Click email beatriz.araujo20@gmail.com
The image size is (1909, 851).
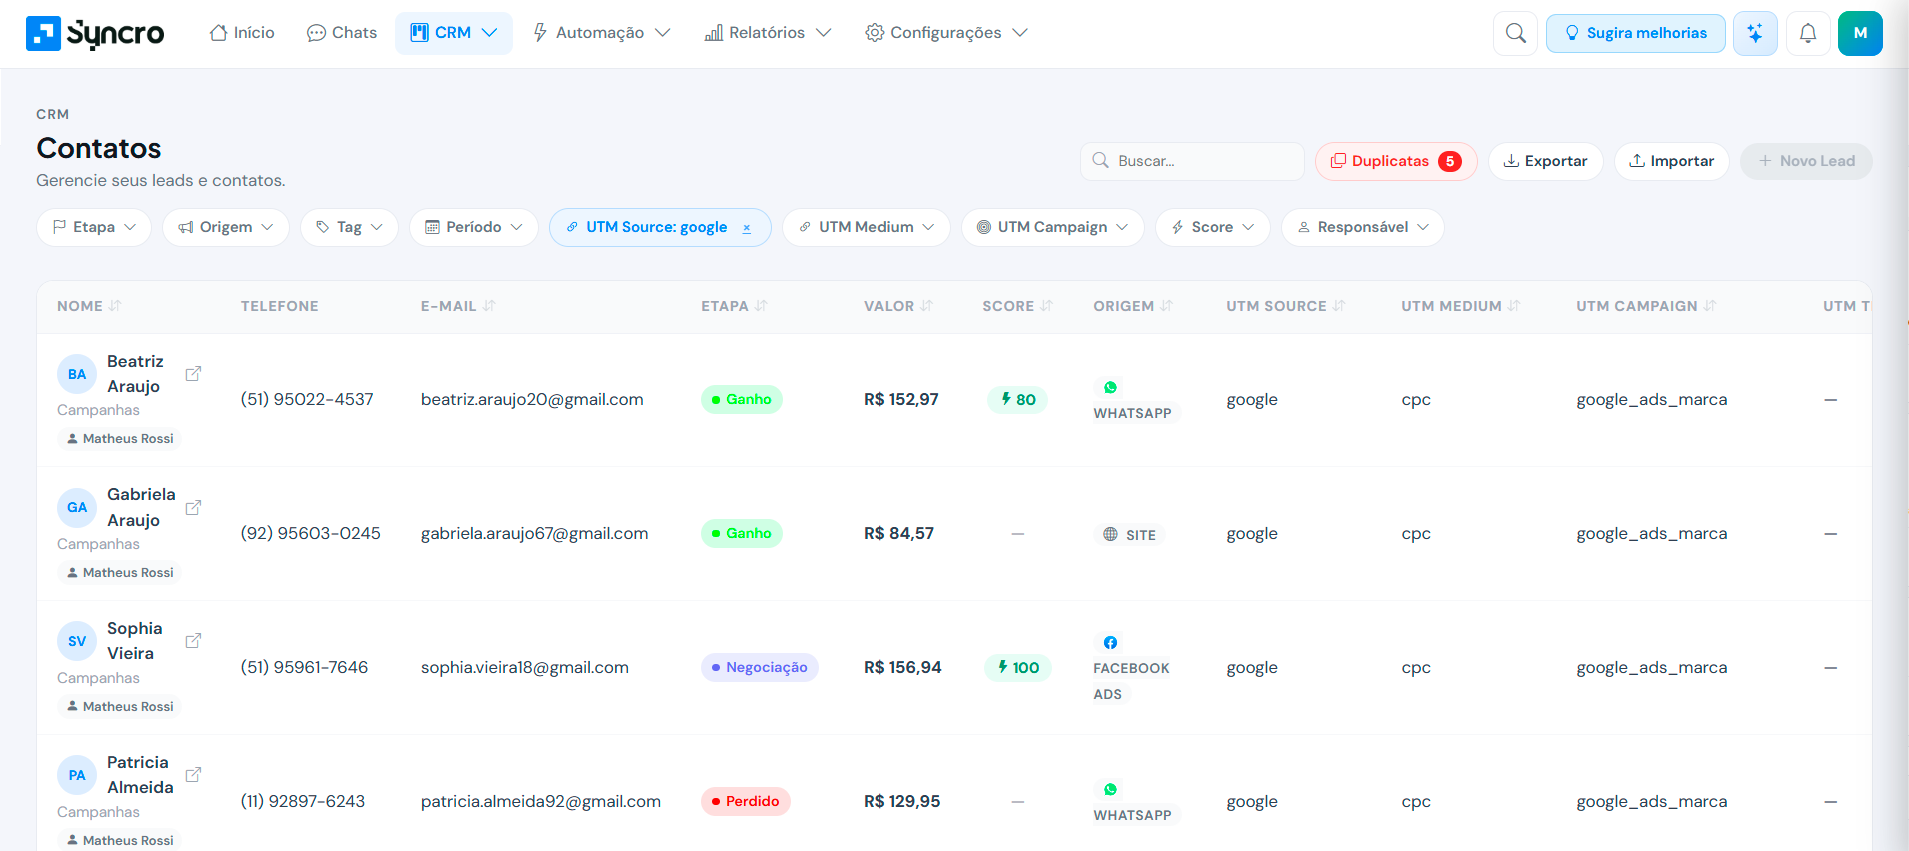[x=532, y=399]
